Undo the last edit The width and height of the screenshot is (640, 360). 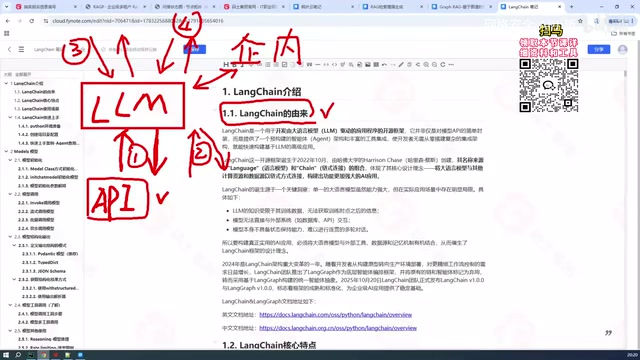384,64
